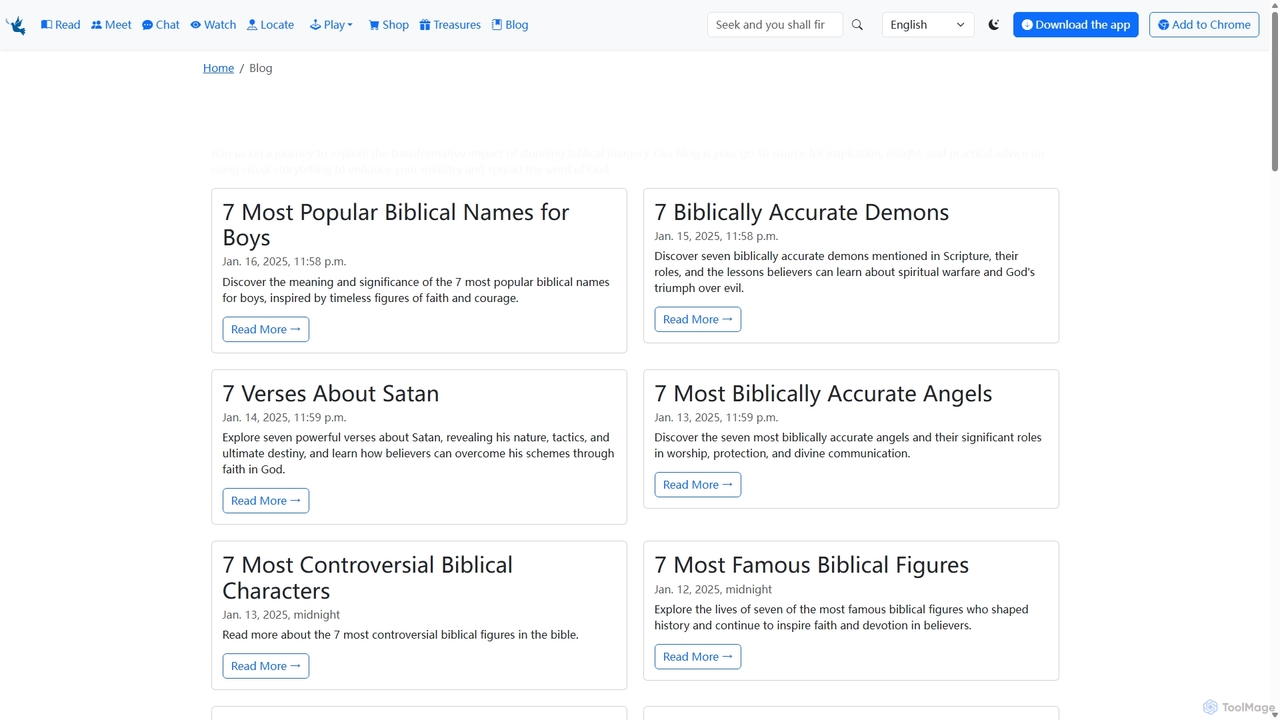Click date Jan. 15, 2025, 11:58 p.m.
1280x720 pixels.
click(716, 236)
